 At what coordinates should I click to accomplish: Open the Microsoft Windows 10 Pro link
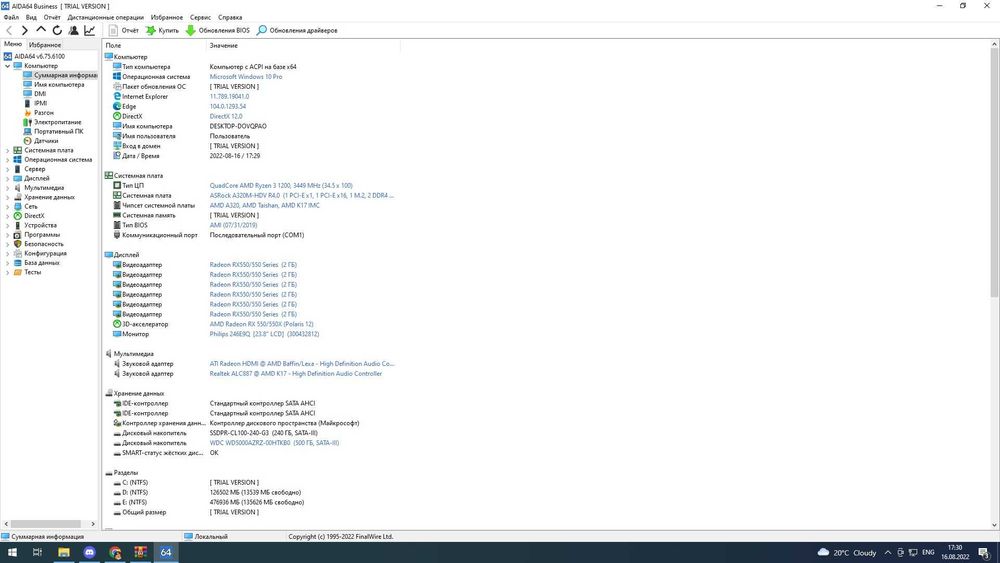tap(246, 77)
